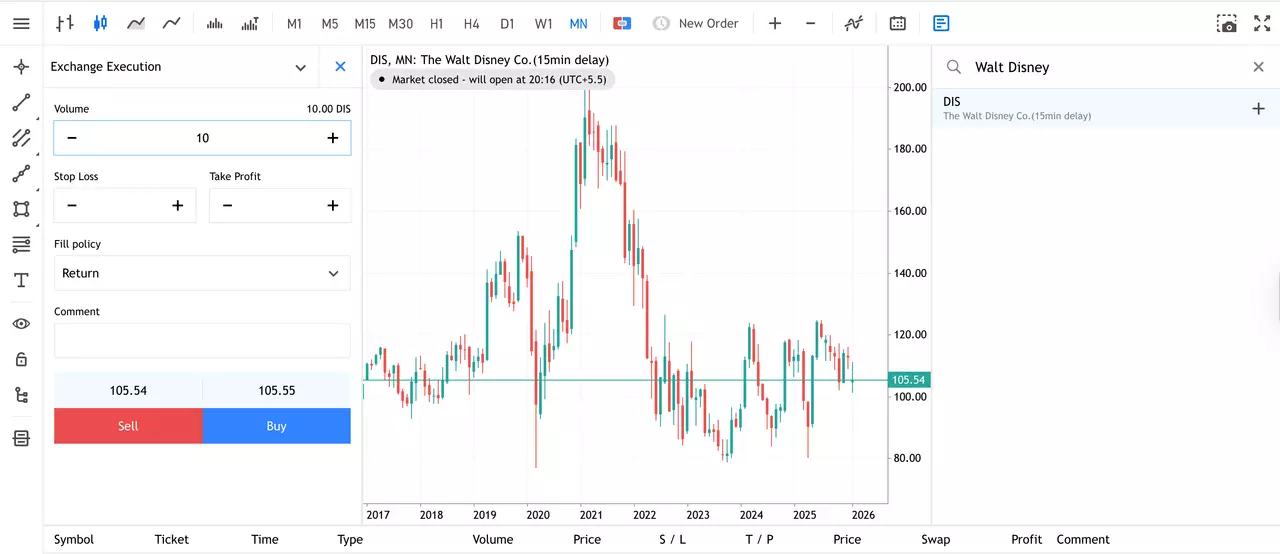The height and width of the screenshot is (554, 1280).
Task: Switch to line chart type
Action: click(172, 23)
